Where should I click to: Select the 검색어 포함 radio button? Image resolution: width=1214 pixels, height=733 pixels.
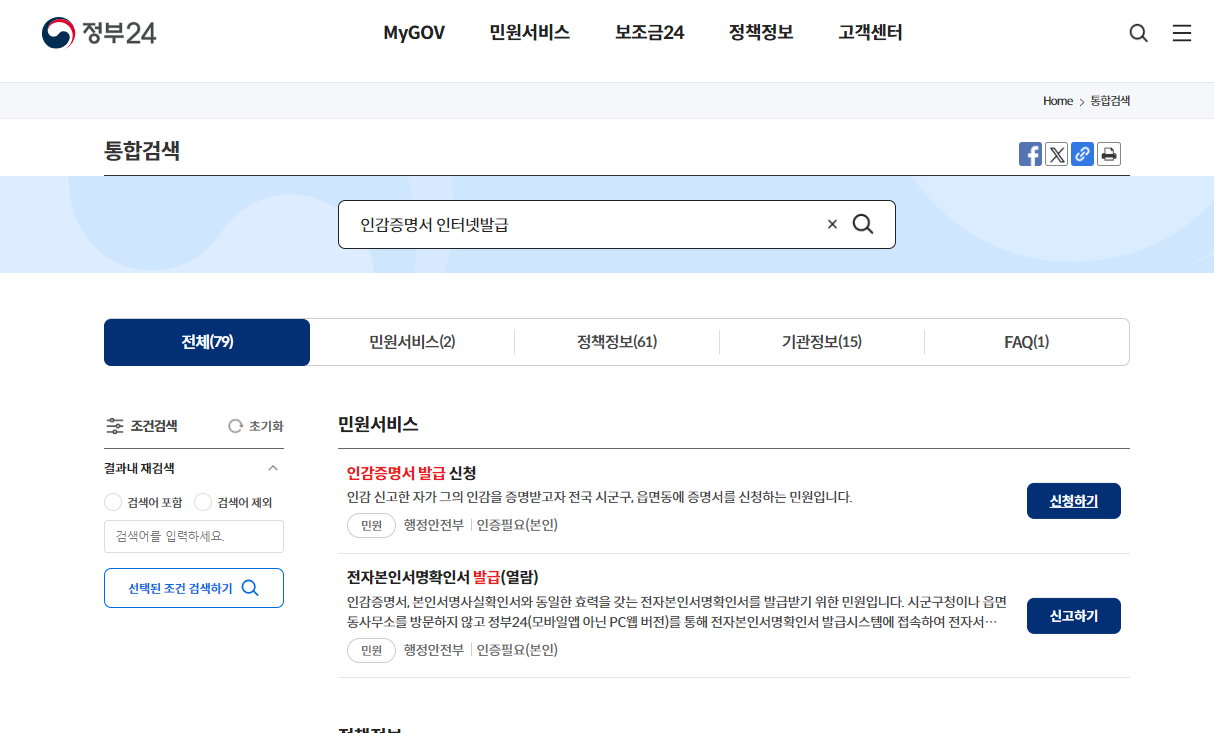113,502
